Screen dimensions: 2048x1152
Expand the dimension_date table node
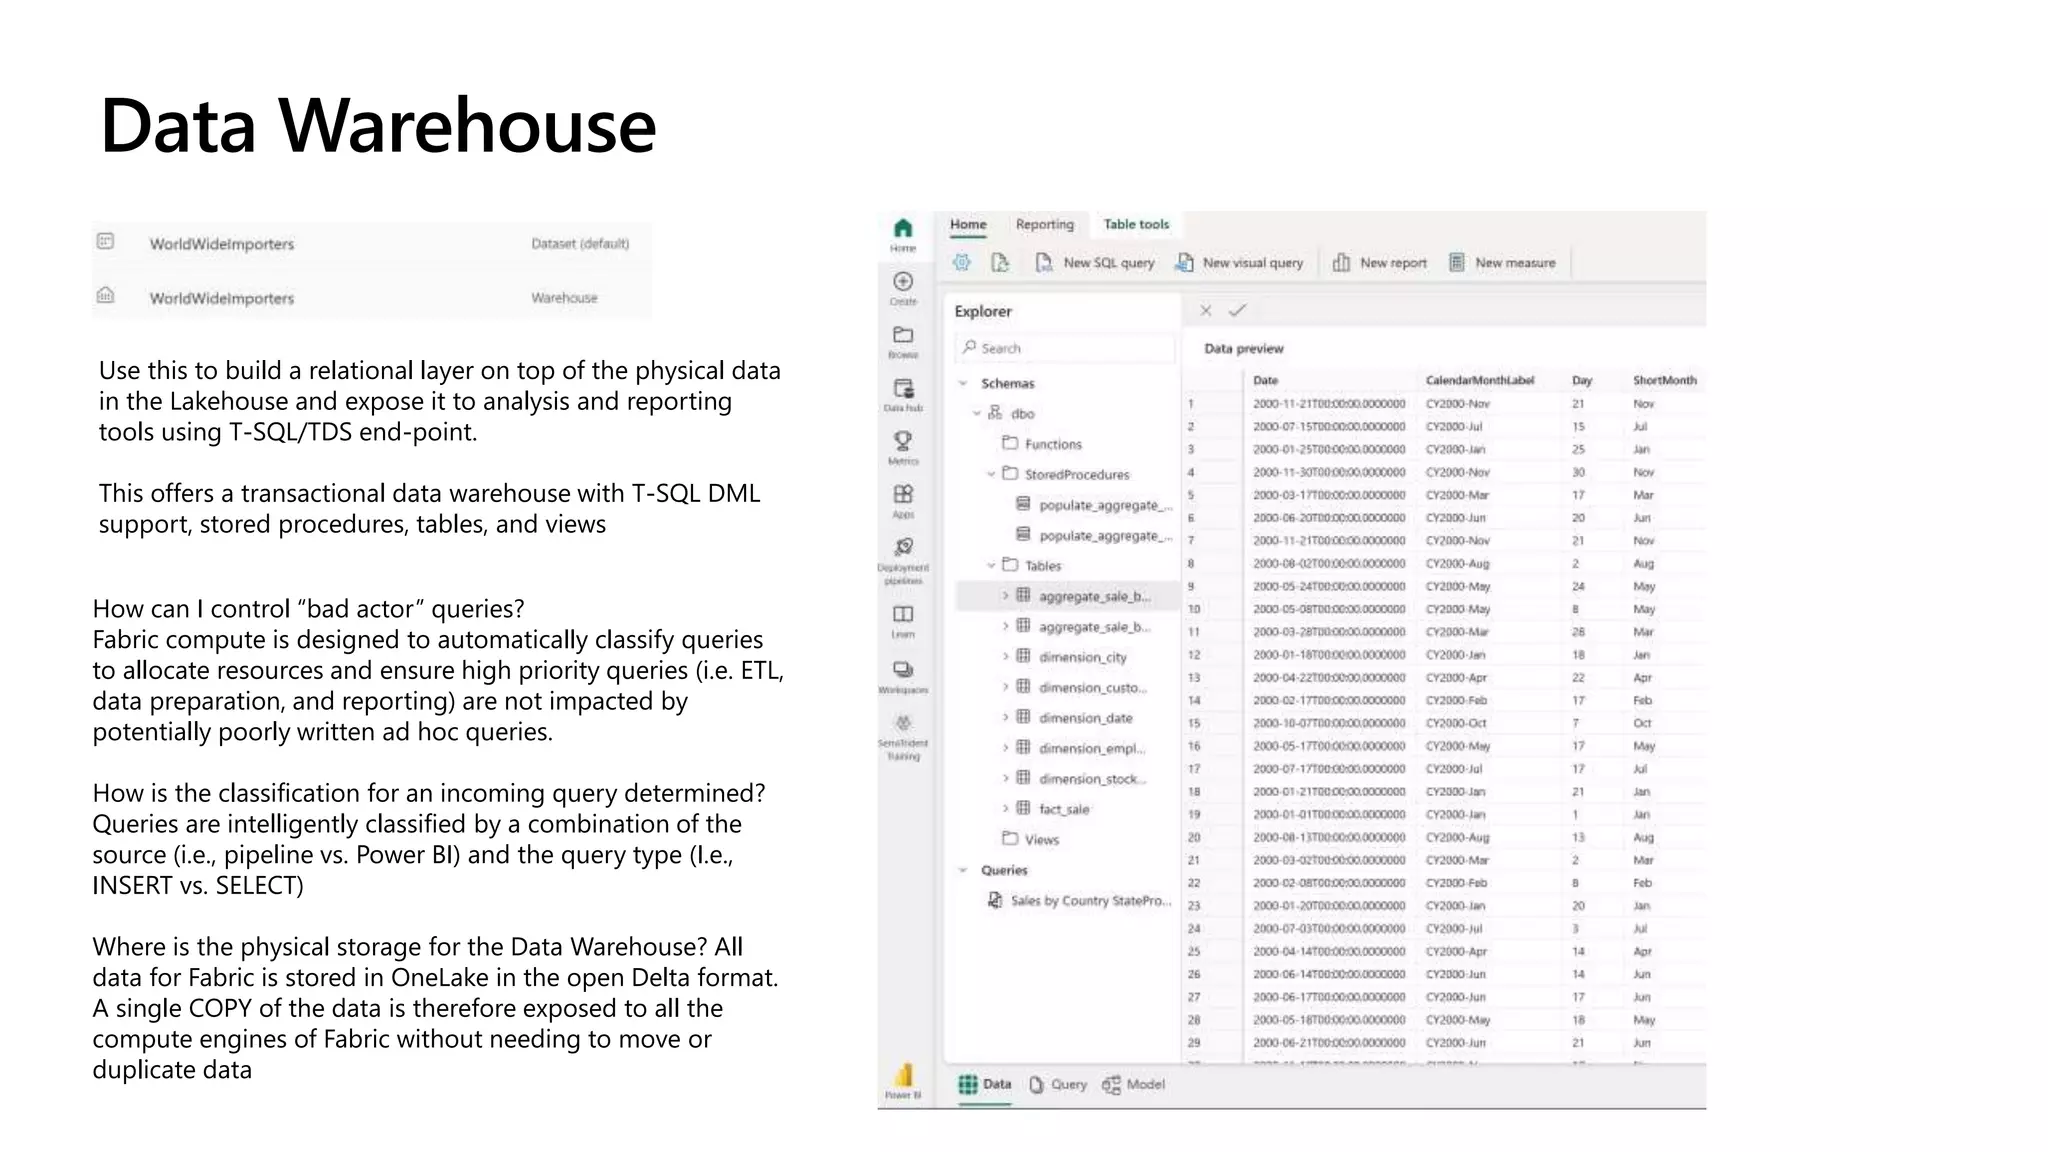(x=1006, y=717)
